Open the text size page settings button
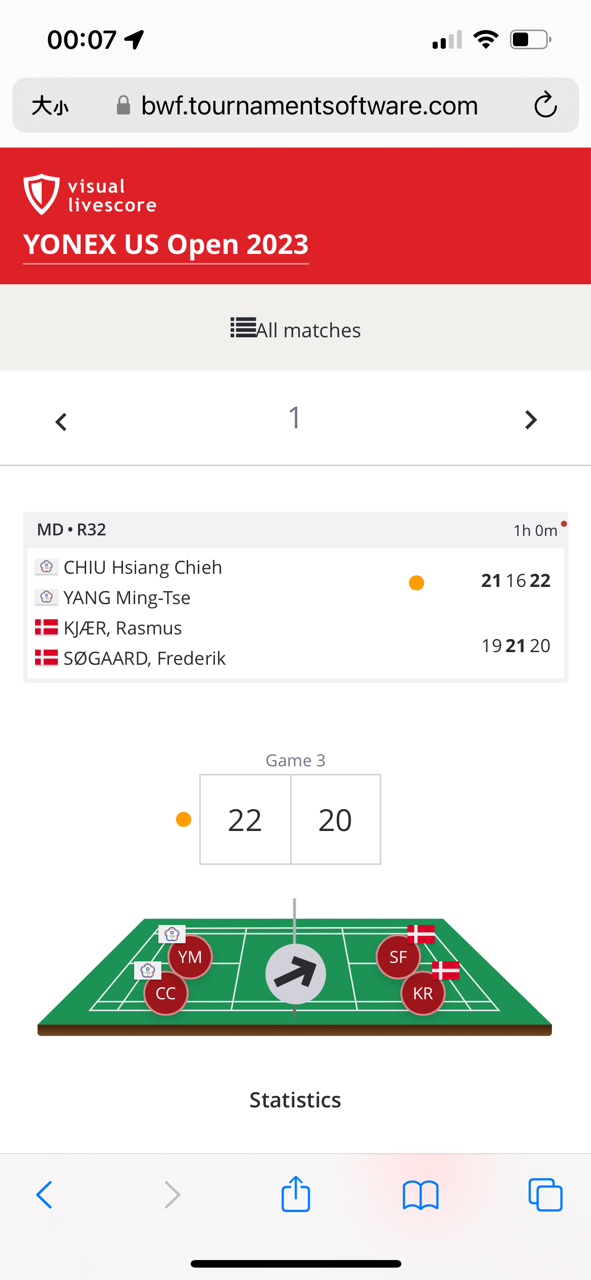 50,106
